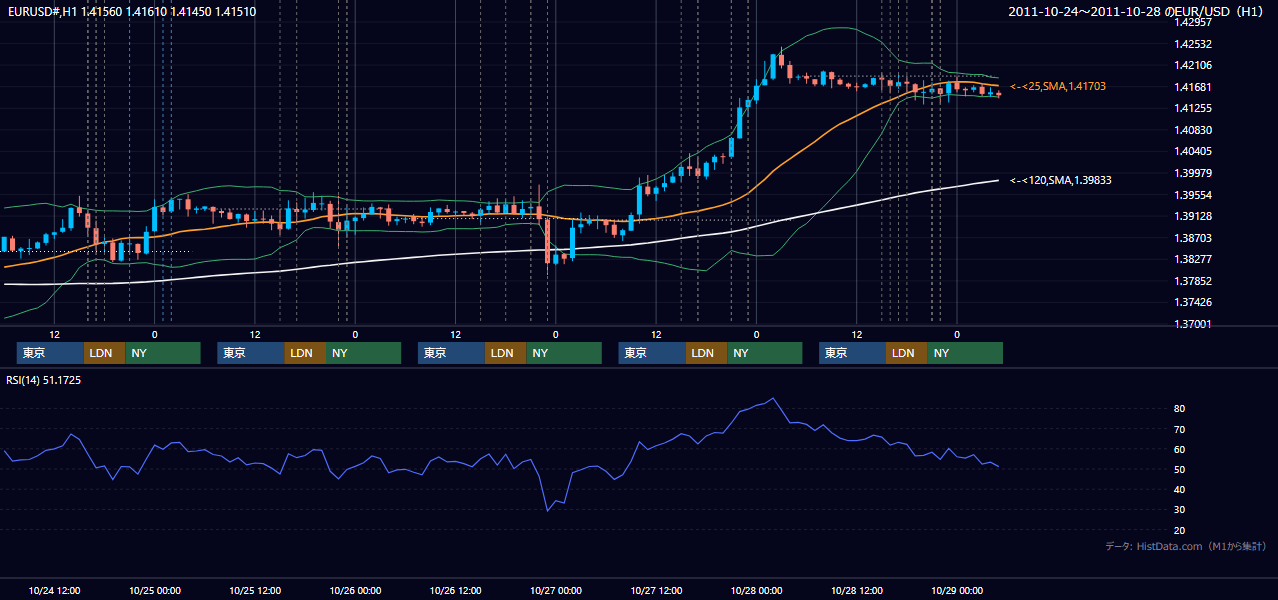
Task: Click price axis value 1.37001
Action: (x=1193, y=324)
